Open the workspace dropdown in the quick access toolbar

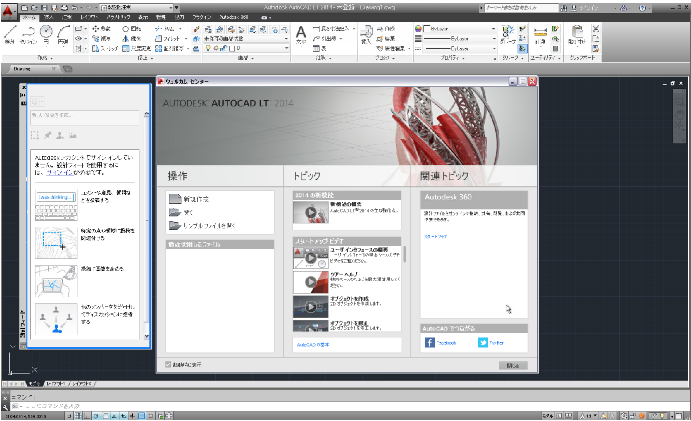tap(136, 7)
